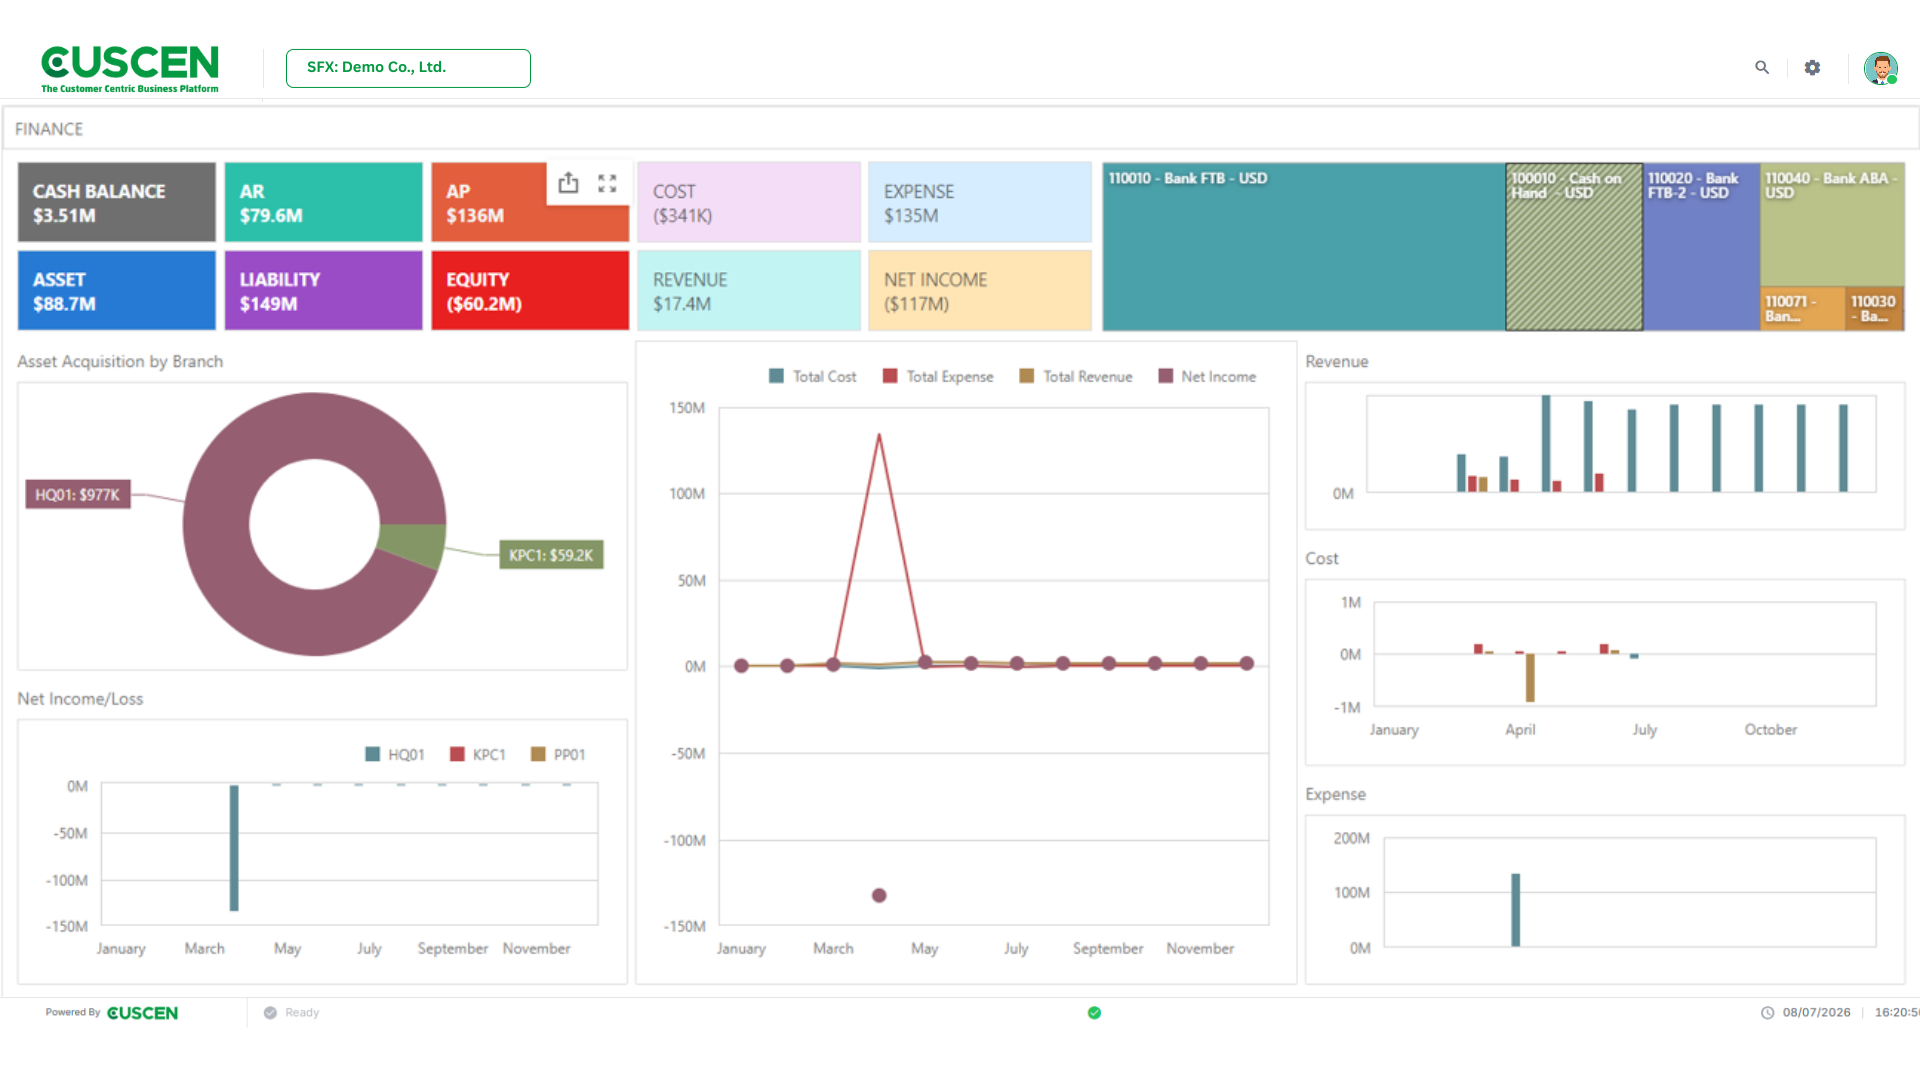Click the green status check icon
The height and width of the screenshot is (1080, 1920).
[x=1094, y=1012]
